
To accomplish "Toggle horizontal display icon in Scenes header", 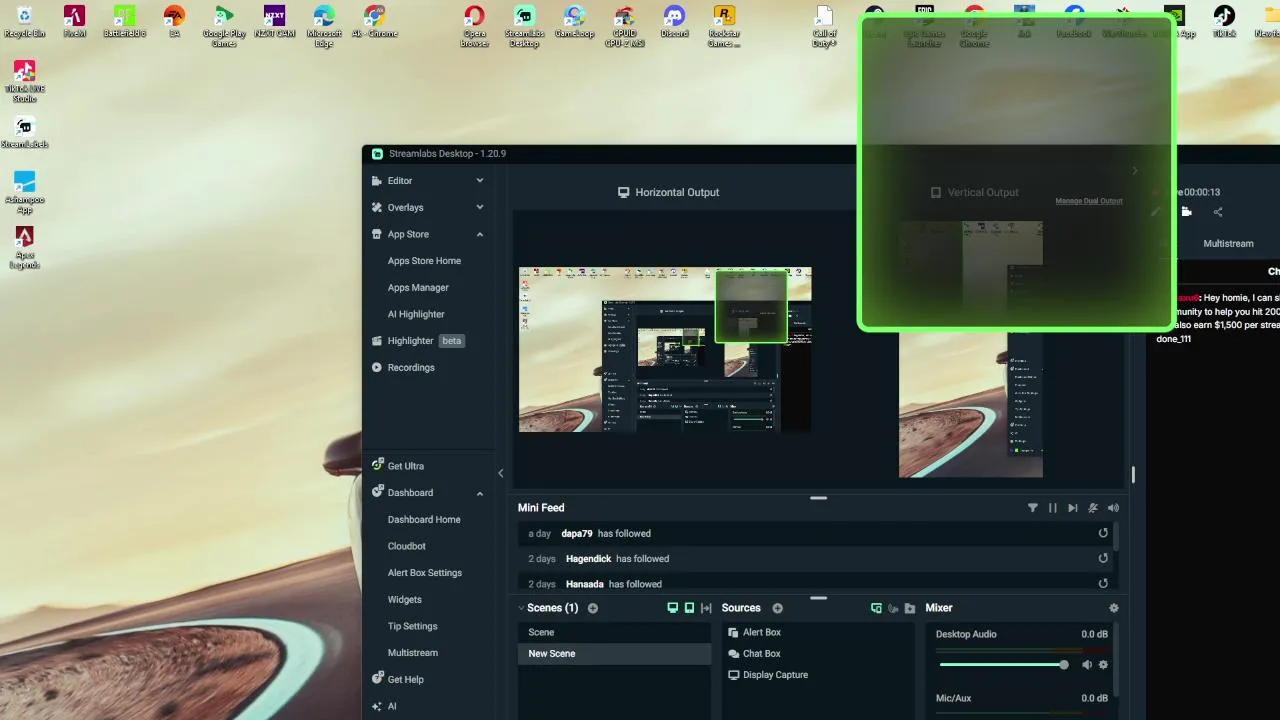I will (x=673, y=608).
